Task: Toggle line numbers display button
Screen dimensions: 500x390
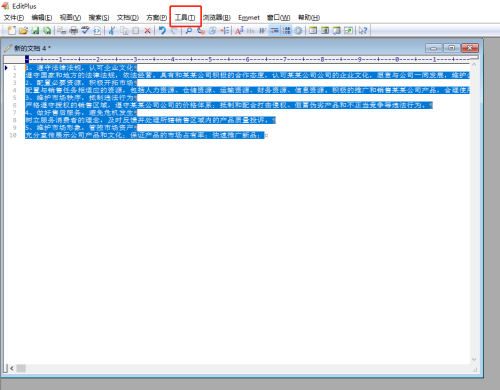Action: tap(286, 31)
